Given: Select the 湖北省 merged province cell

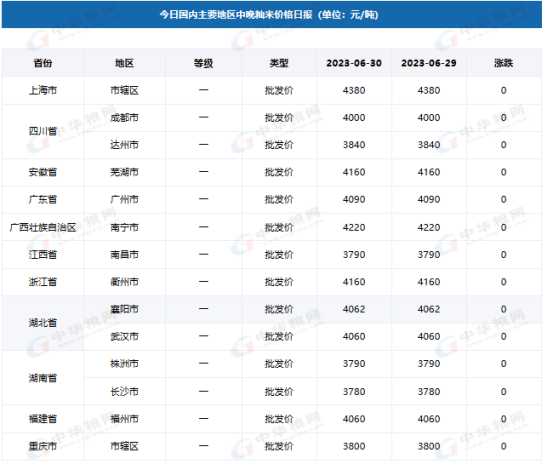Looking at the screenshot, I should tap(43, 323).
